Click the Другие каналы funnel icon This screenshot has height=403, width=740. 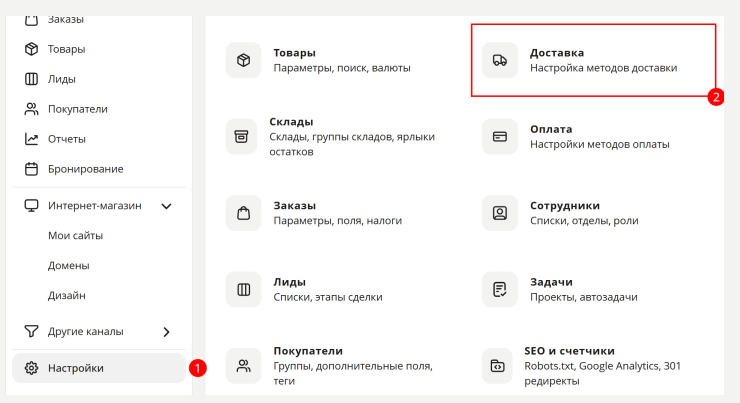point(31,331)
